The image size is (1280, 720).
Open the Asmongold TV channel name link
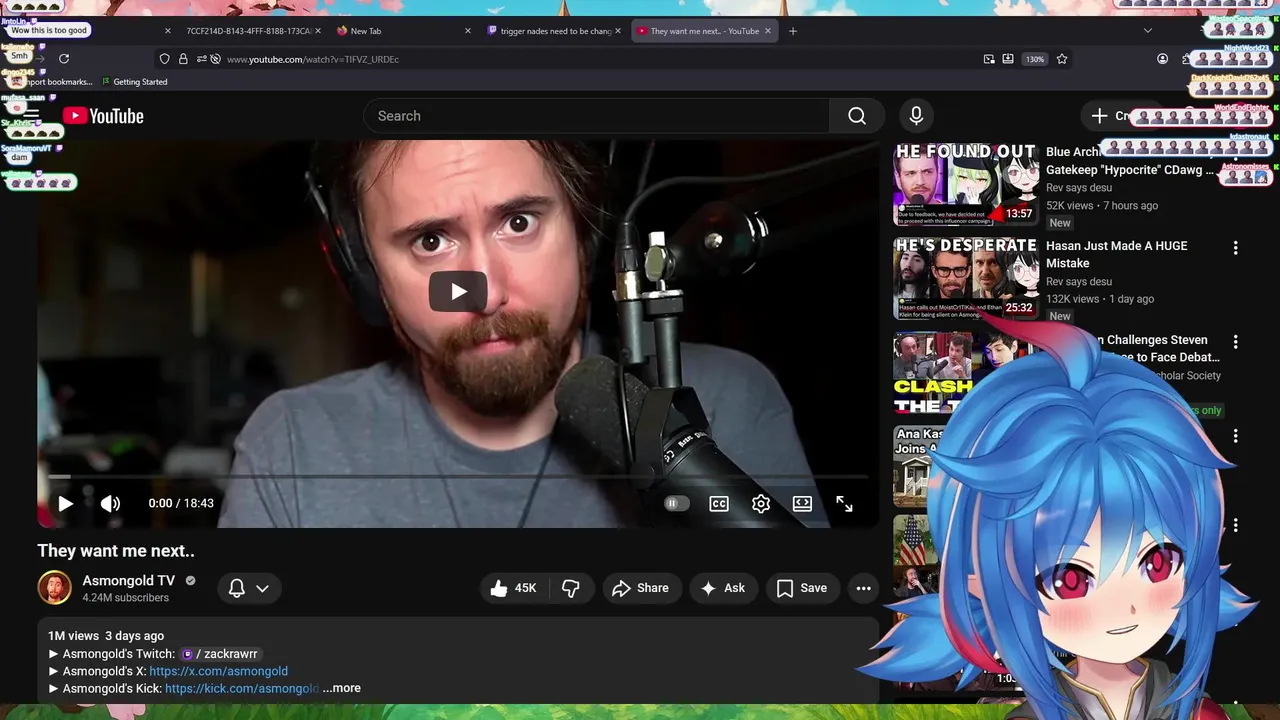(129, 580)
